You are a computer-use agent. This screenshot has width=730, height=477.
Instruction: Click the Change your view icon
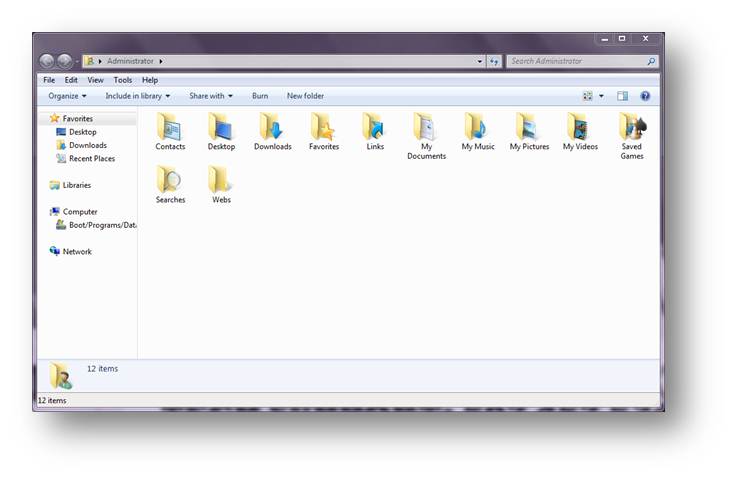[x=588, y=96]
